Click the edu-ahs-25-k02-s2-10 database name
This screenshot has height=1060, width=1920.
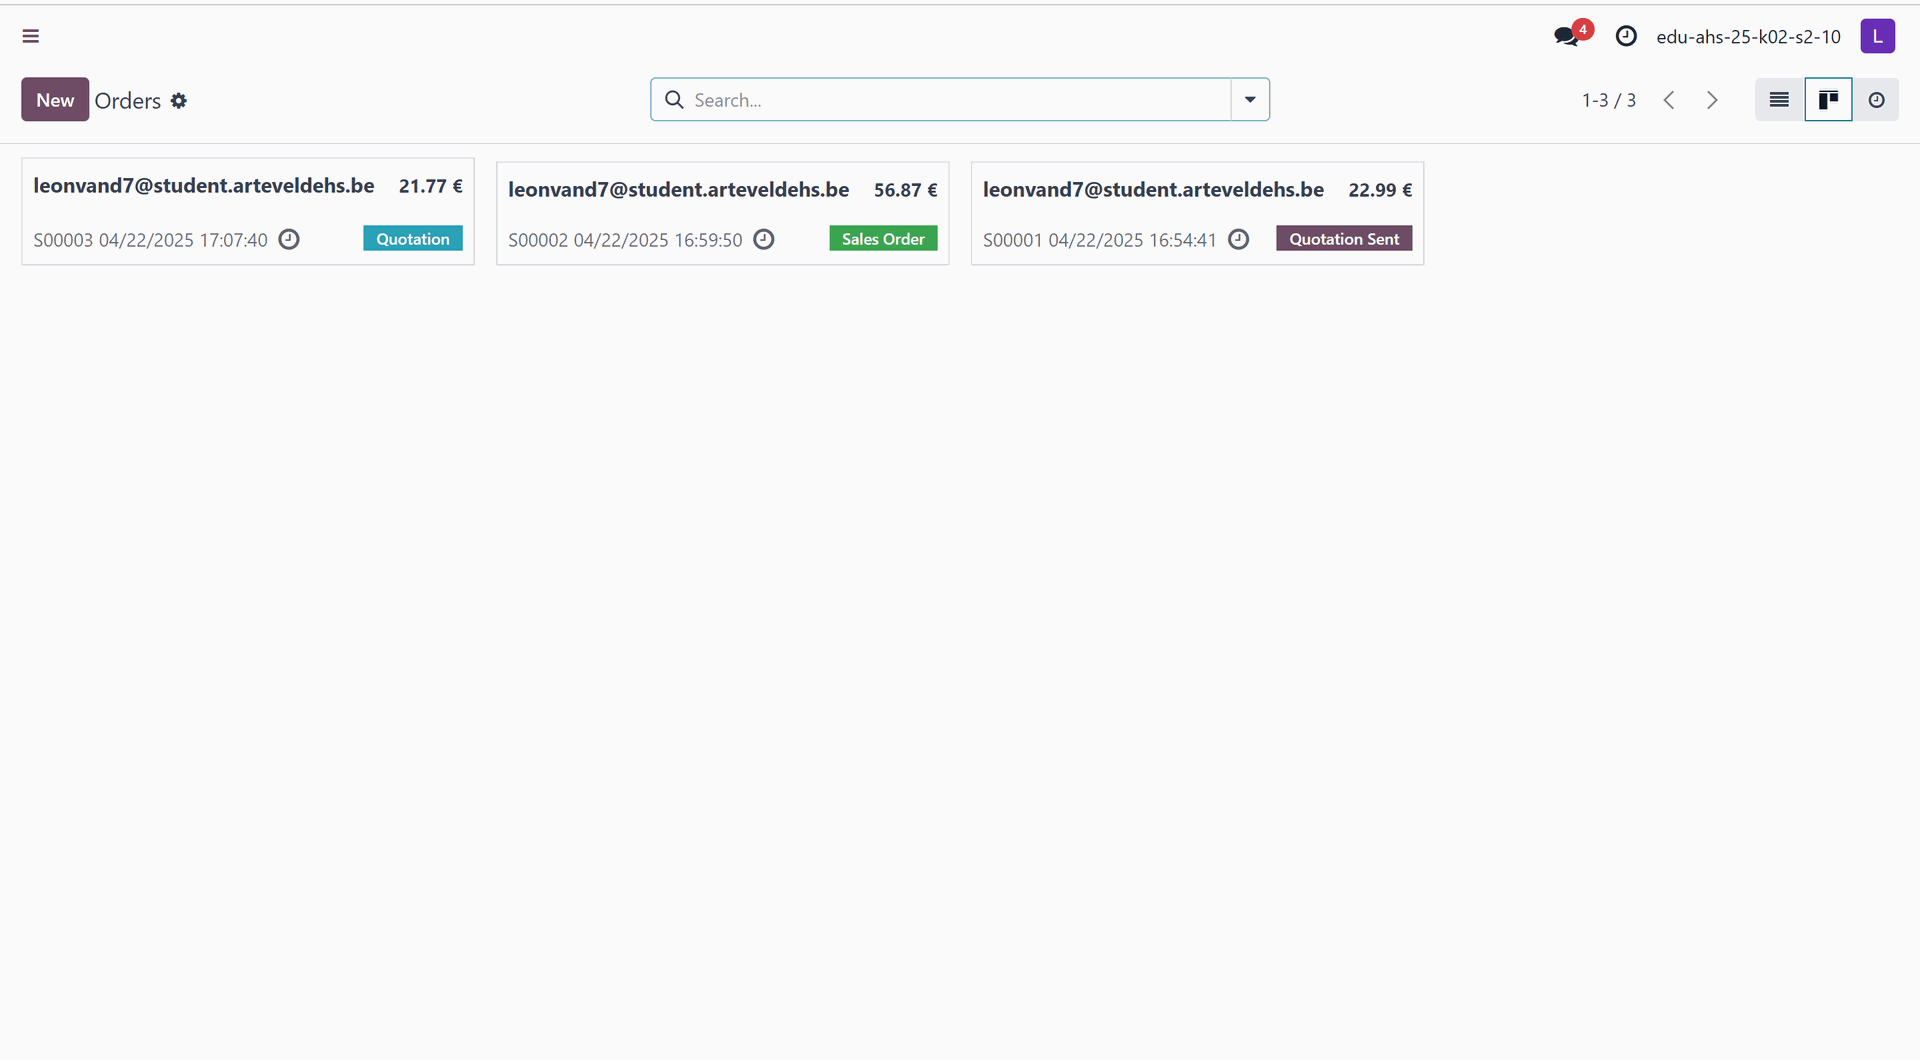point(1748,37)
